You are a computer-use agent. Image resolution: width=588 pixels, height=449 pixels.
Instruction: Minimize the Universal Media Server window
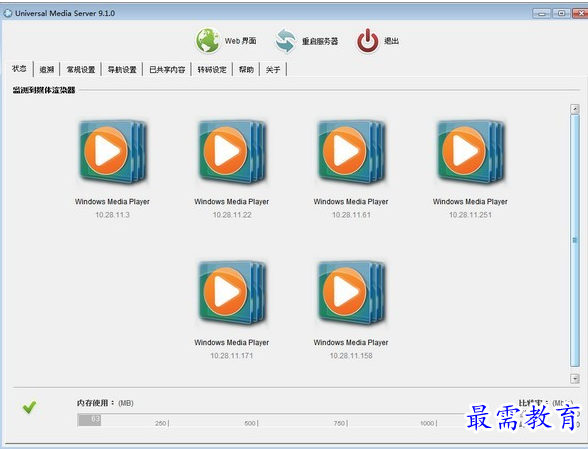coord(542,13)
